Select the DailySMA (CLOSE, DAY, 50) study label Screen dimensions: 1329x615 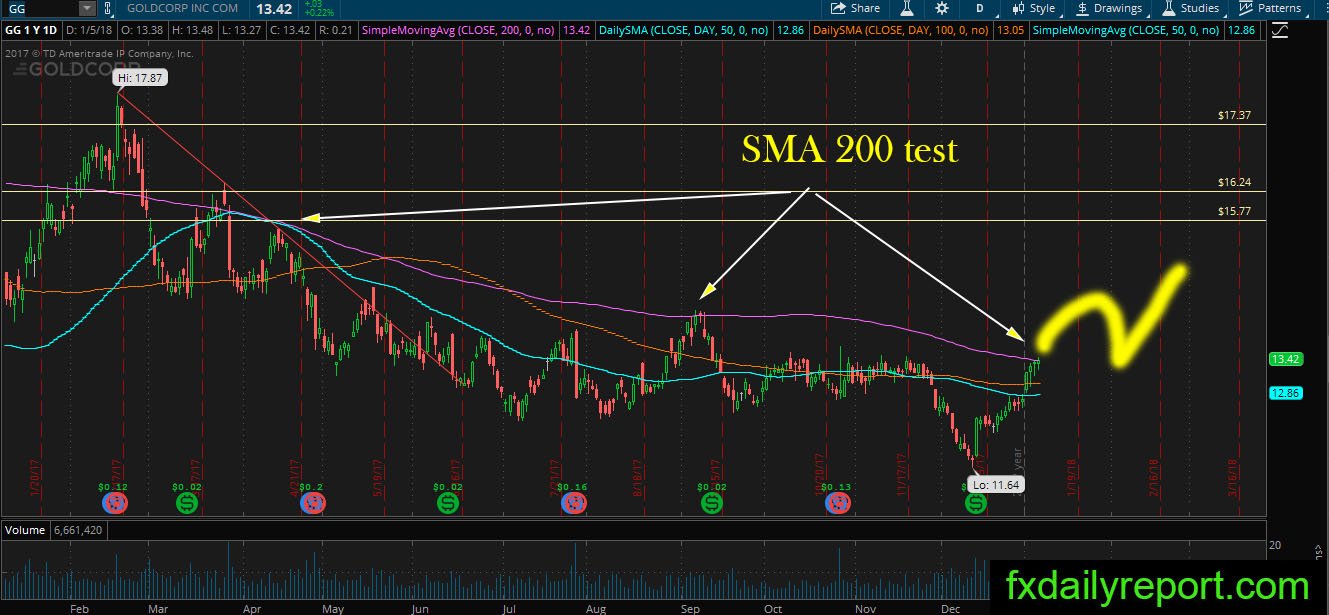[x=682, y=31]
